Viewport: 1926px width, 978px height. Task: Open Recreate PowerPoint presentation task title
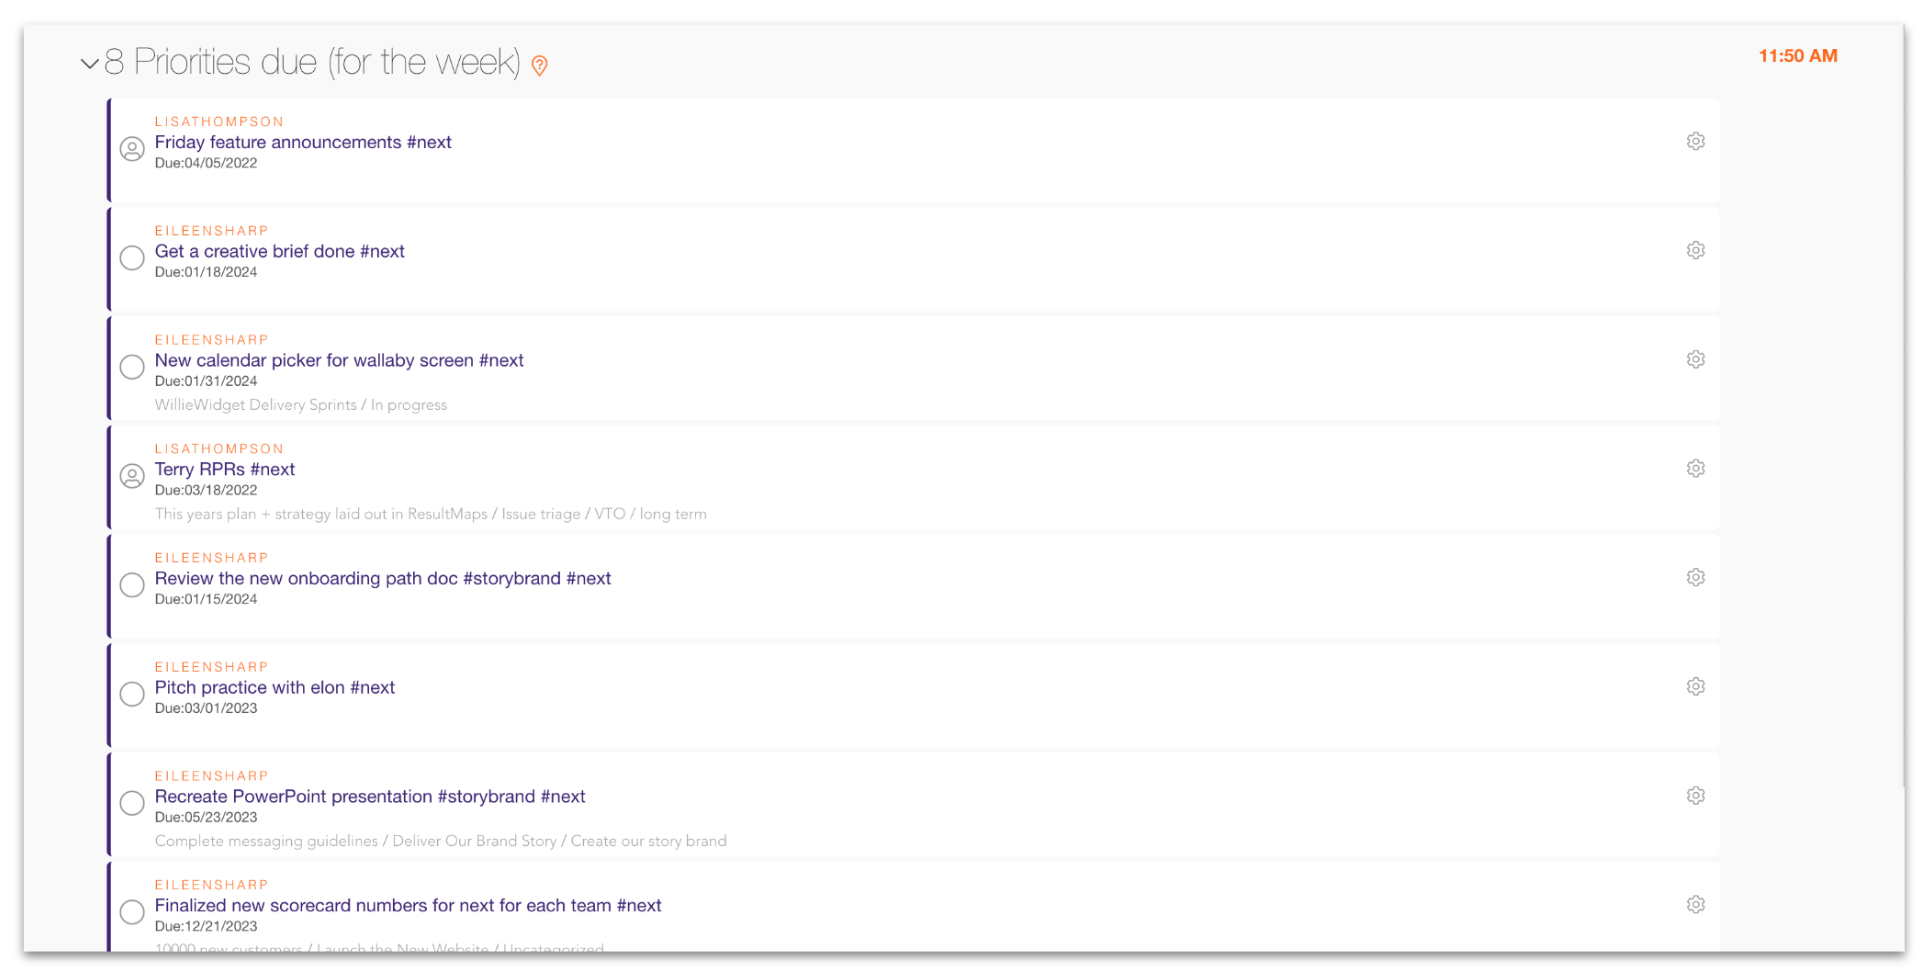[x=369, y=797]
